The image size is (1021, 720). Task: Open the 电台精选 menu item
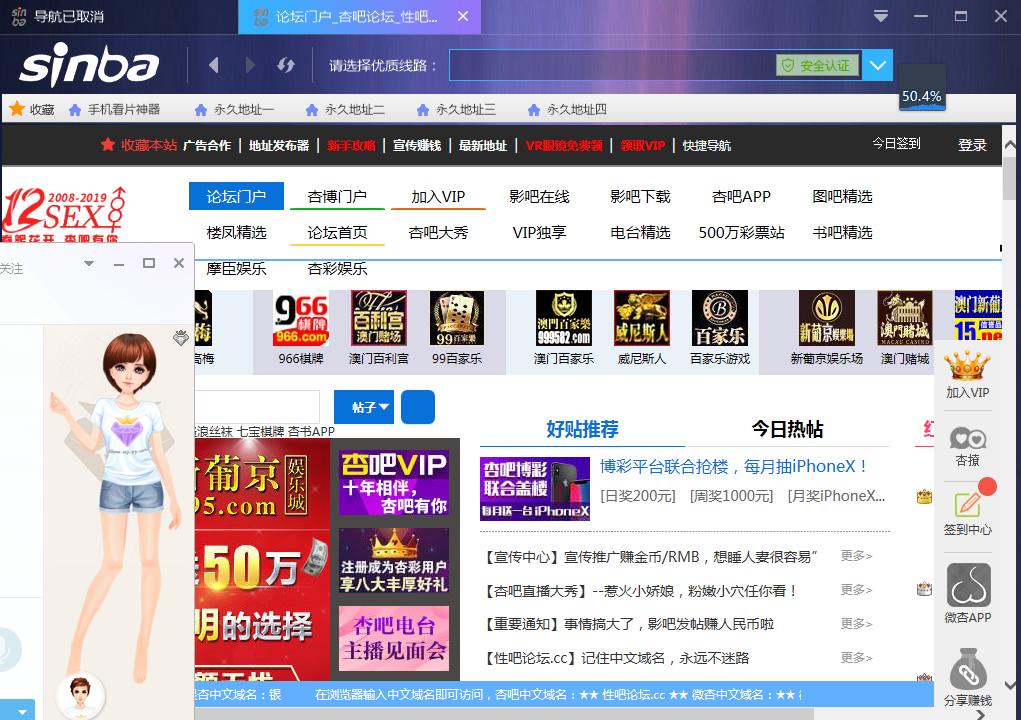point(640,232)
